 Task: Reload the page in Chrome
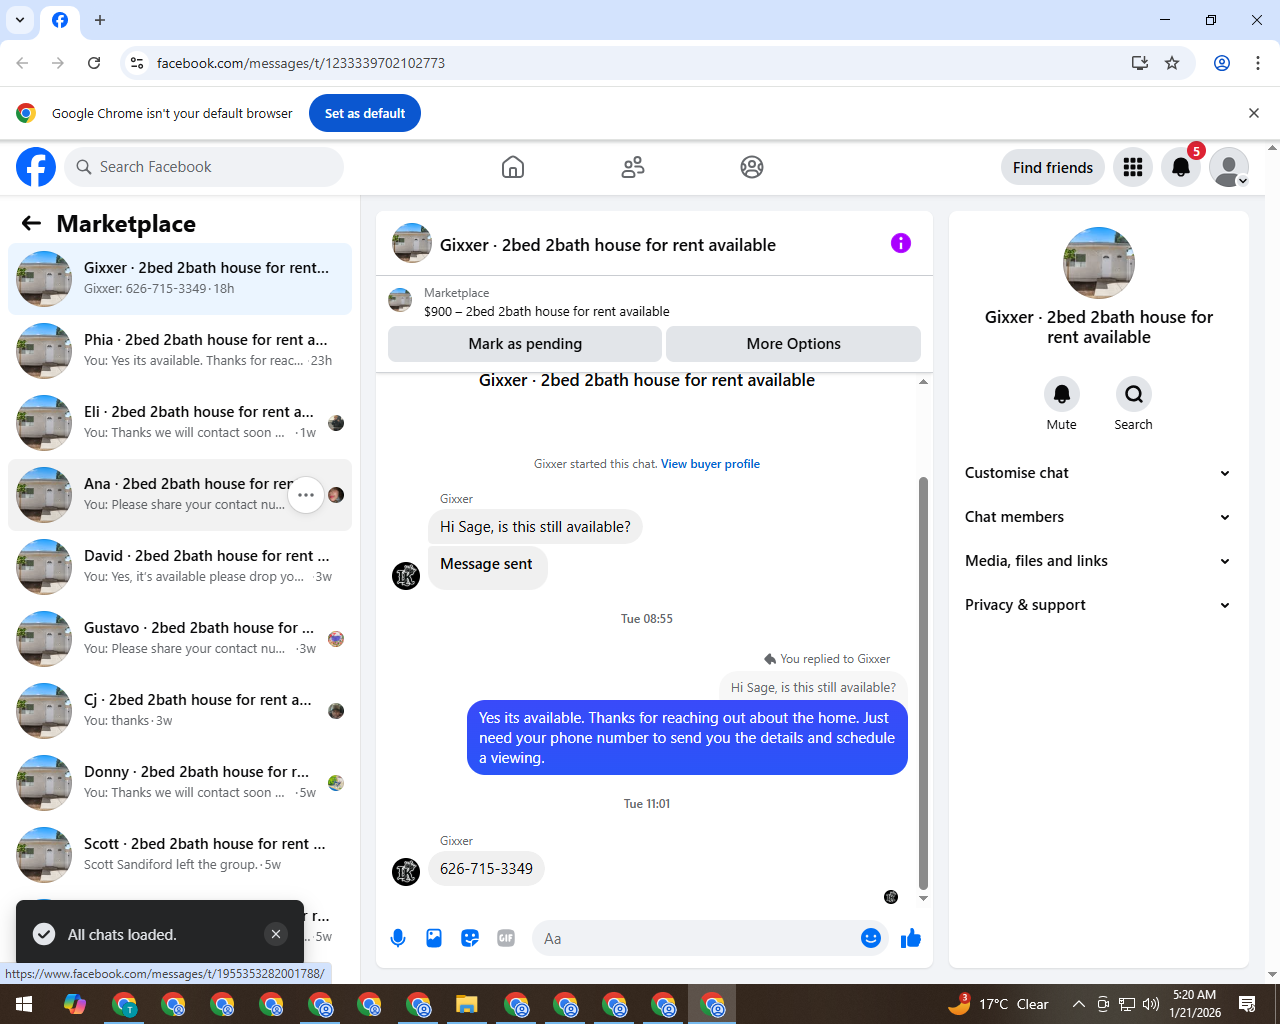94,63
